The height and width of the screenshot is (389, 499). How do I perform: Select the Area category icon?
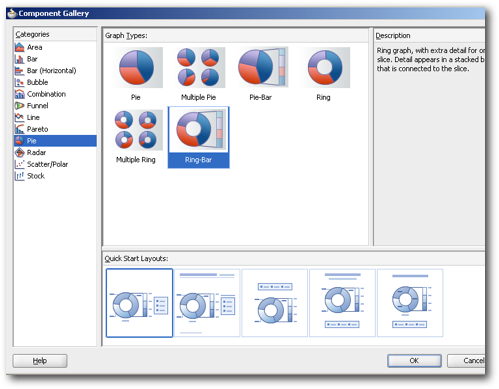tap(20, 47)
